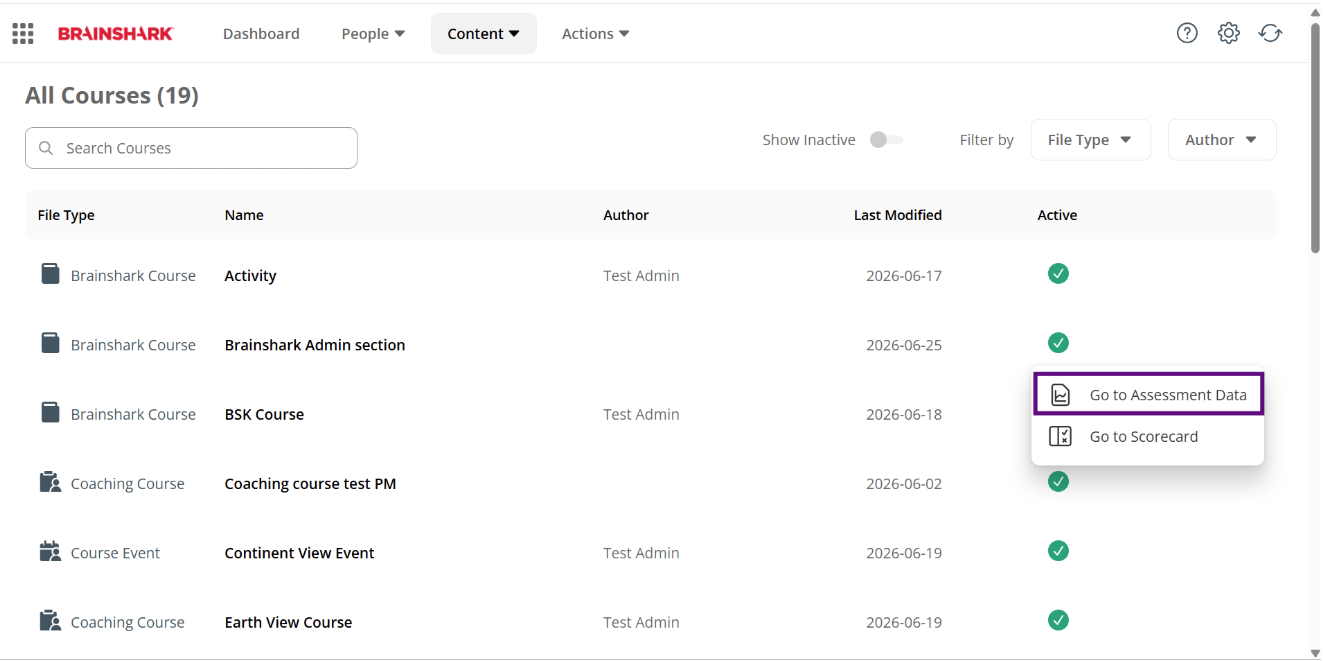Click the Search Courses field
Viewport: 1324px width, 661px height.
tap(191, 148)
